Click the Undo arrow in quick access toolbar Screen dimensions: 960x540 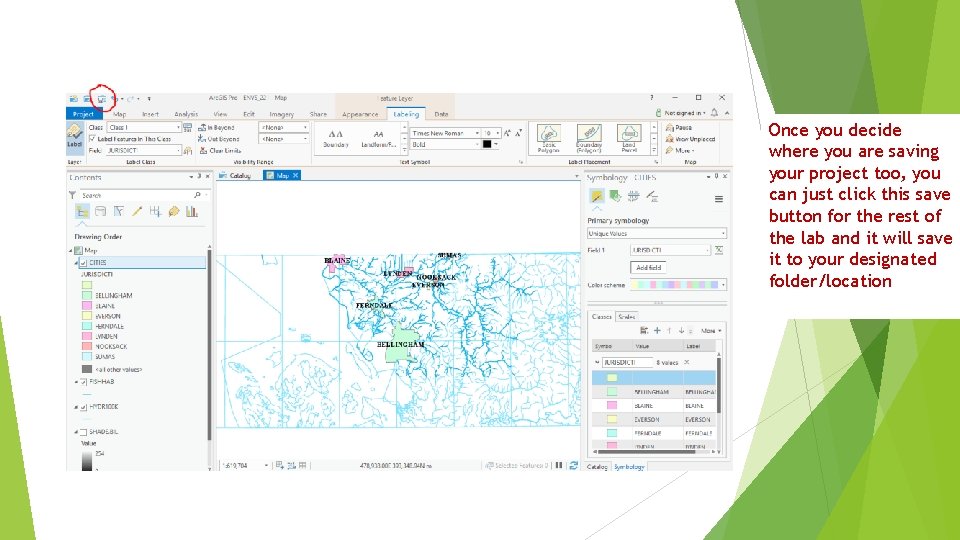(115, 99)
